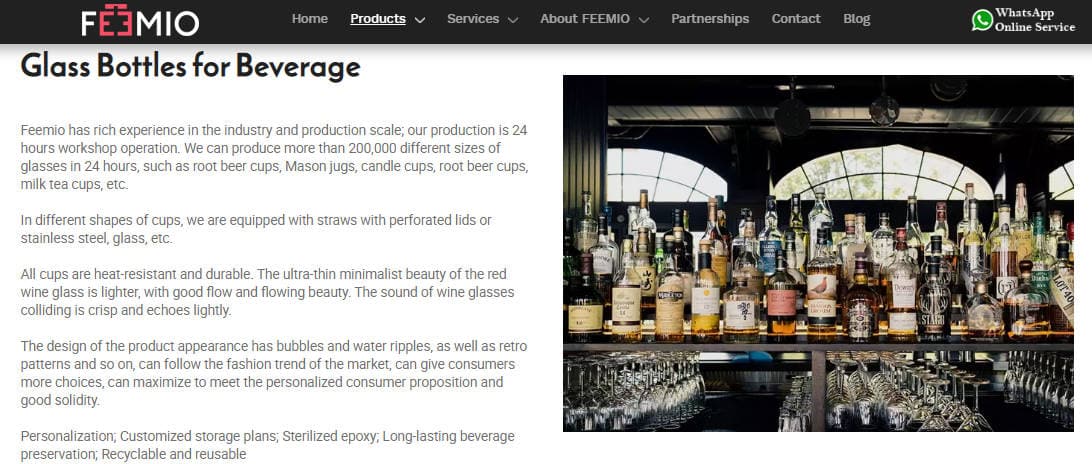This screenshot has height=464, width=1092.
Task: Click the paragraph about 24 hours workshop operation
Action: tap(275, 157)
